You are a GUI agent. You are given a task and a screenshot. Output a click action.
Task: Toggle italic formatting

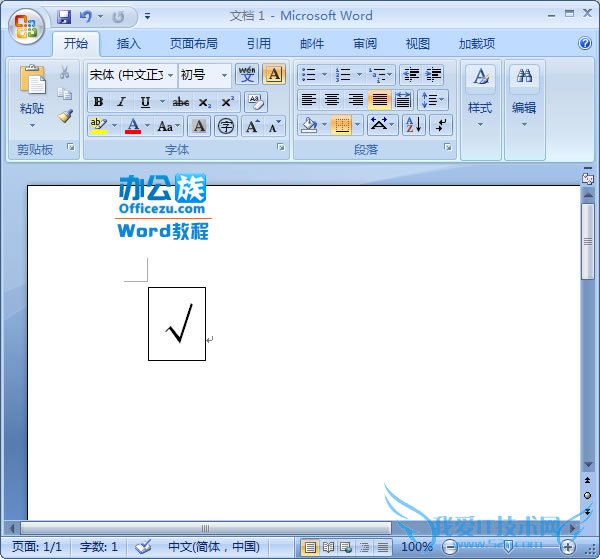(122, 102)
